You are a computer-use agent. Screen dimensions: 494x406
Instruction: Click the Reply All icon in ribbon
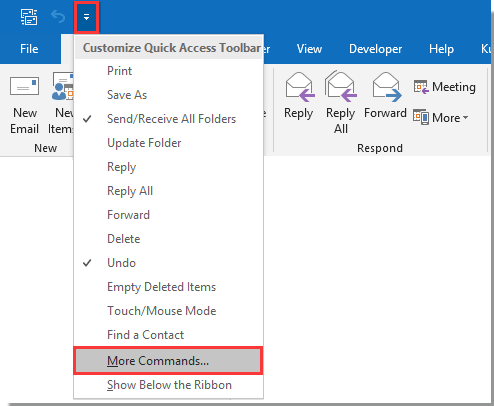click(x=340, y=86)
